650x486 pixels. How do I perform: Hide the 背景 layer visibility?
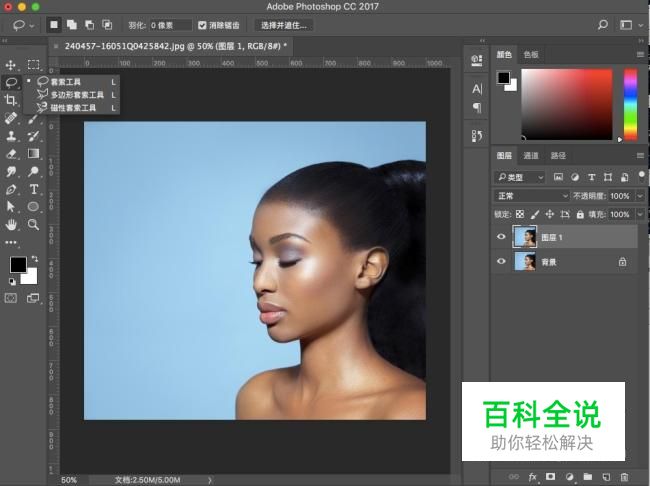coord(501,261)
